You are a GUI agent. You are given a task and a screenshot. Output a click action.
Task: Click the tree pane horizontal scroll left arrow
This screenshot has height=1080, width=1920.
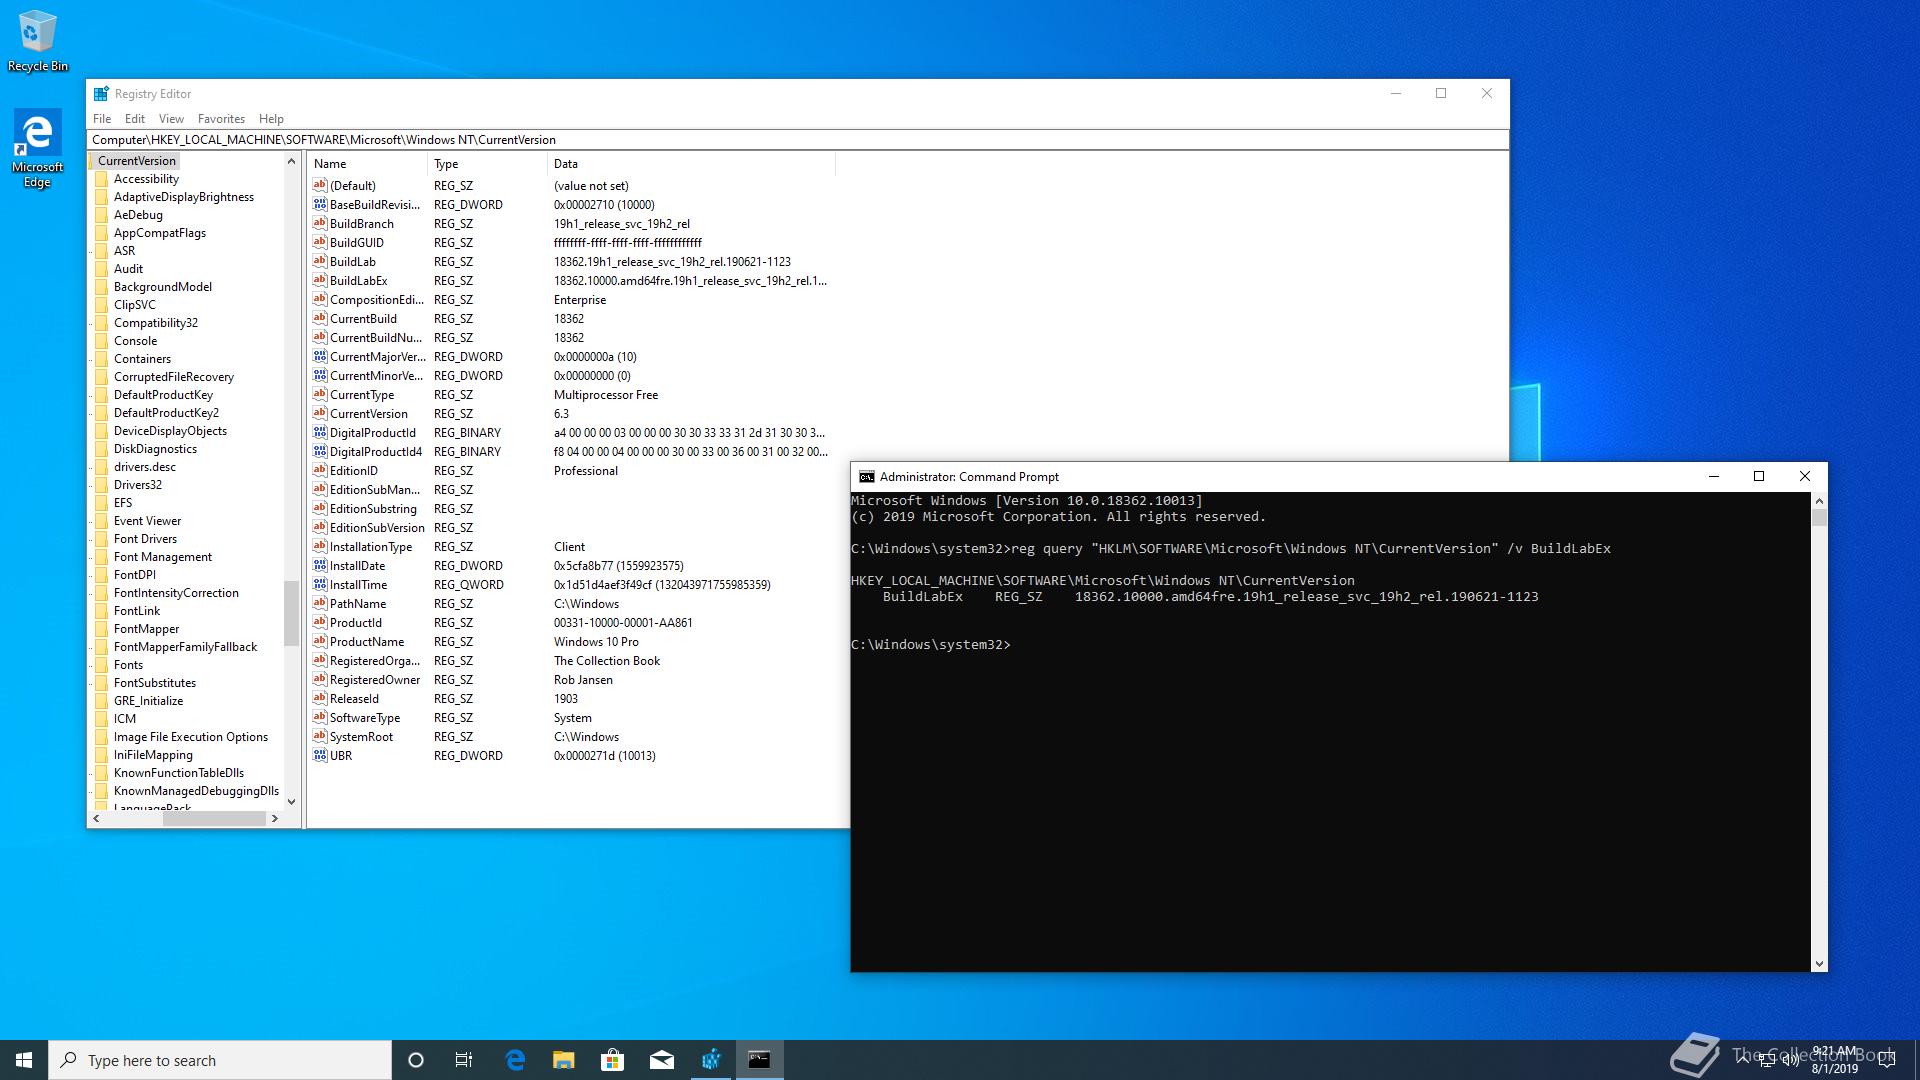pyautogui.click(x=96, y=818)
